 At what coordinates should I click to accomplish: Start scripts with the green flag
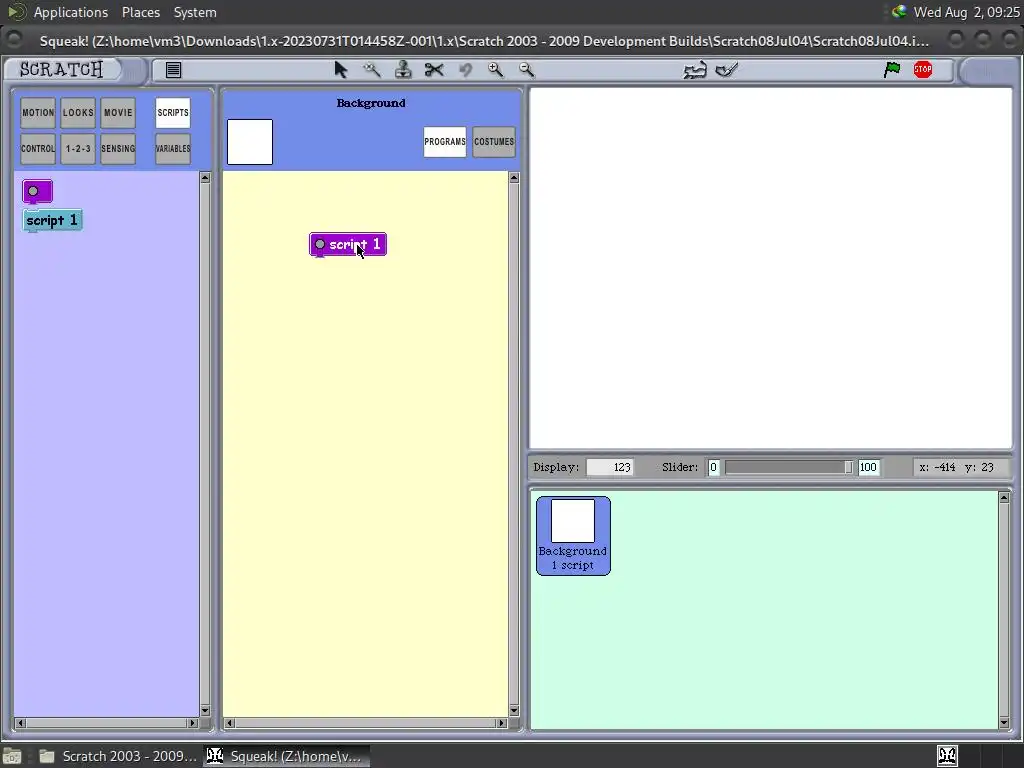[x=891, y=69]
